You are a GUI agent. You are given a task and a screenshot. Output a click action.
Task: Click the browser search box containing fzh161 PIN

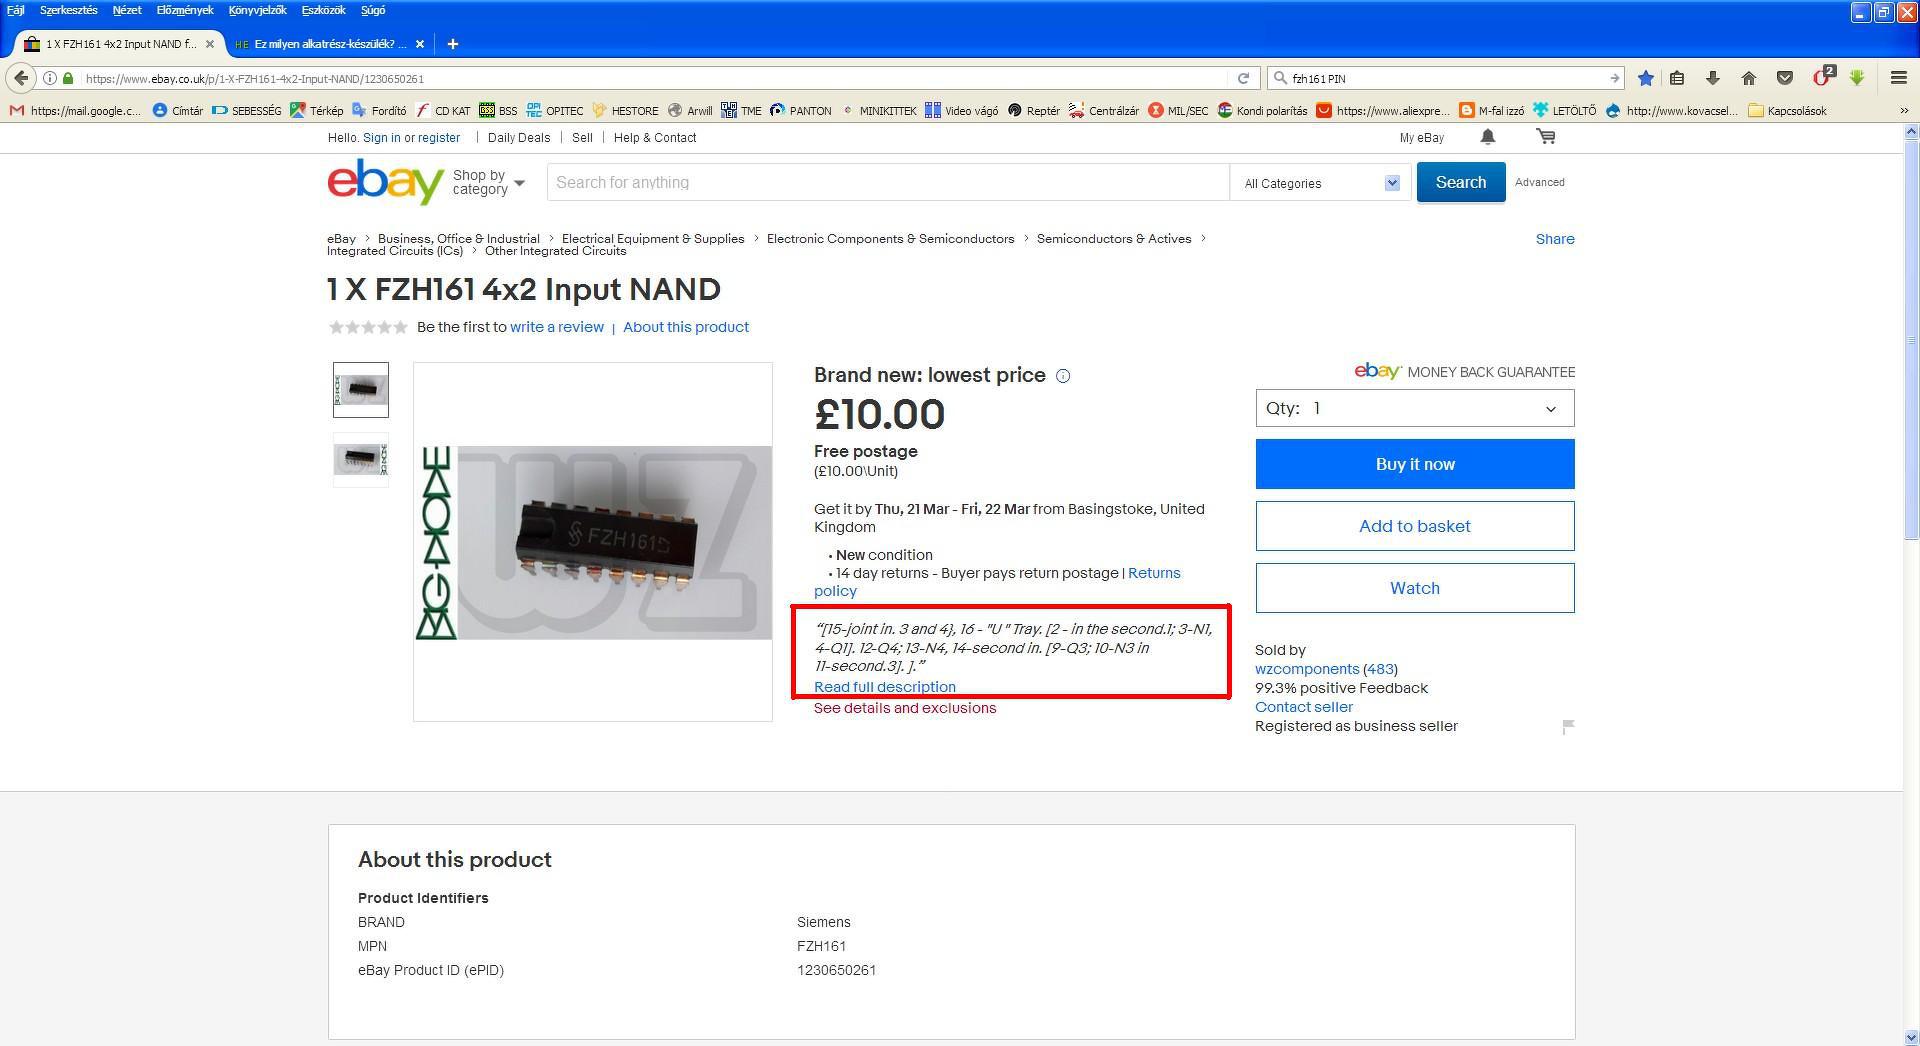tap(1444, 78)
